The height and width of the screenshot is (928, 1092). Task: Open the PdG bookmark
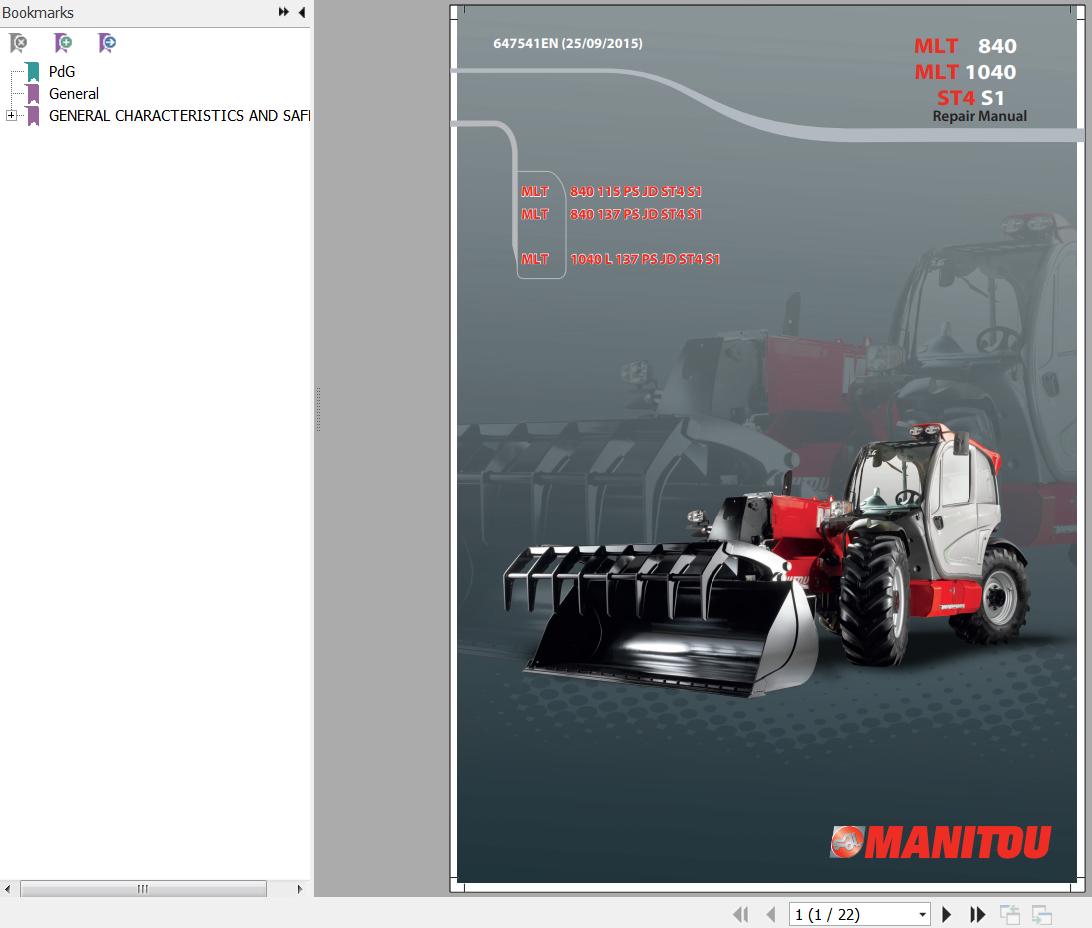point(61,72)
